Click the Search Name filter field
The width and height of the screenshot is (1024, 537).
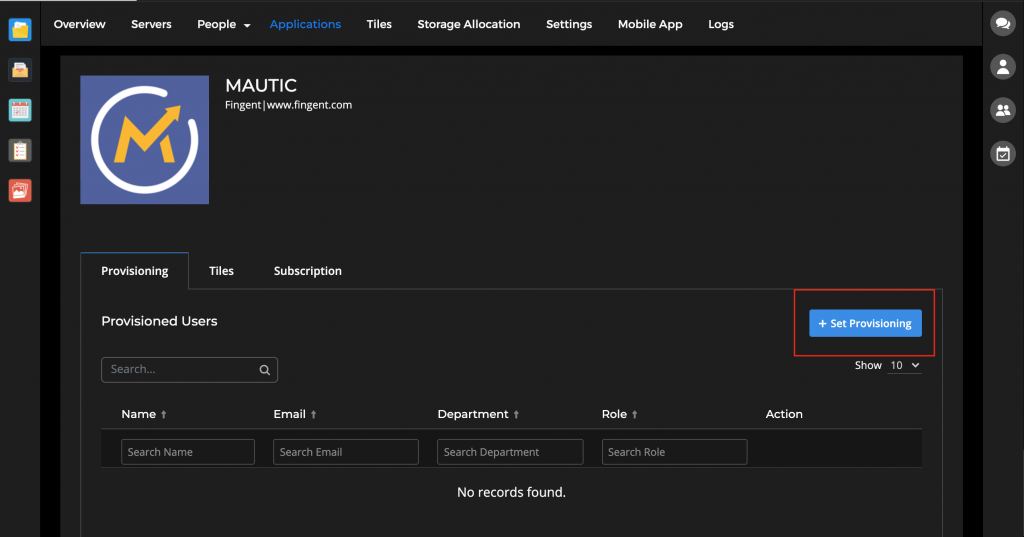pos(188,452)
